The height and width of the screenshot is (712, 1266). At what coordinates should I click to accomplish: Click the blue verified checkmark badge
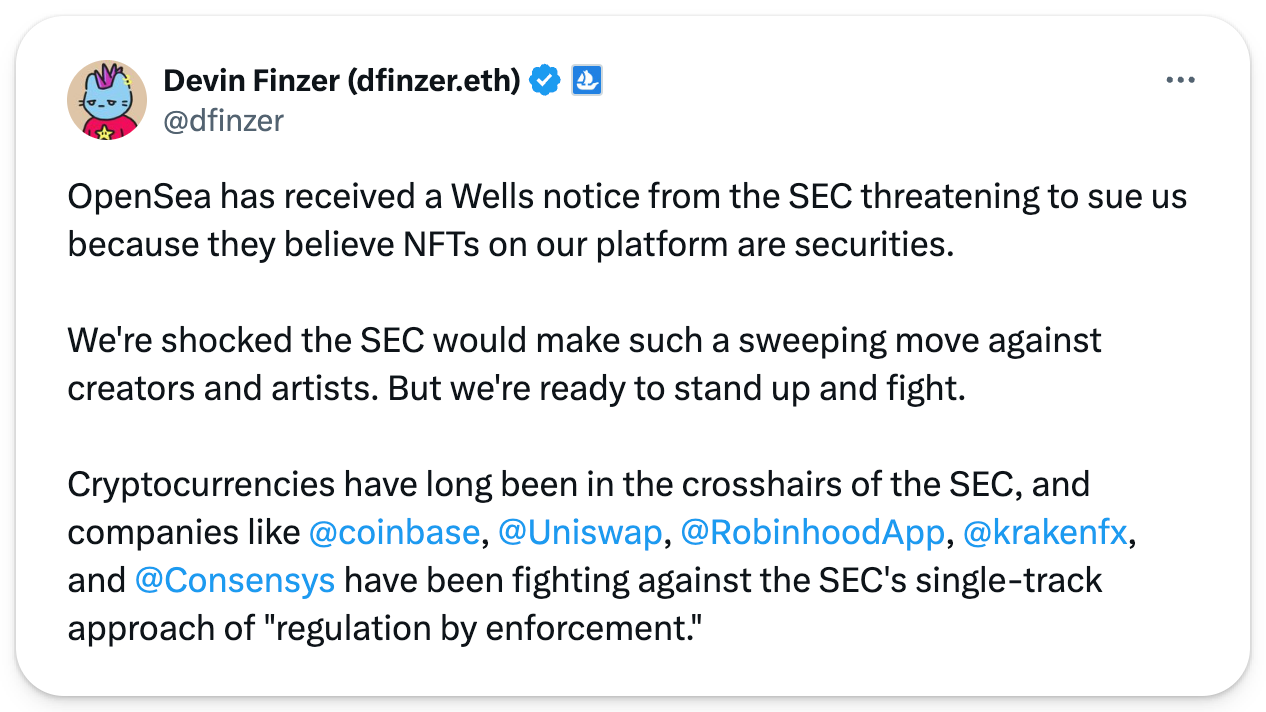[545, 81]
